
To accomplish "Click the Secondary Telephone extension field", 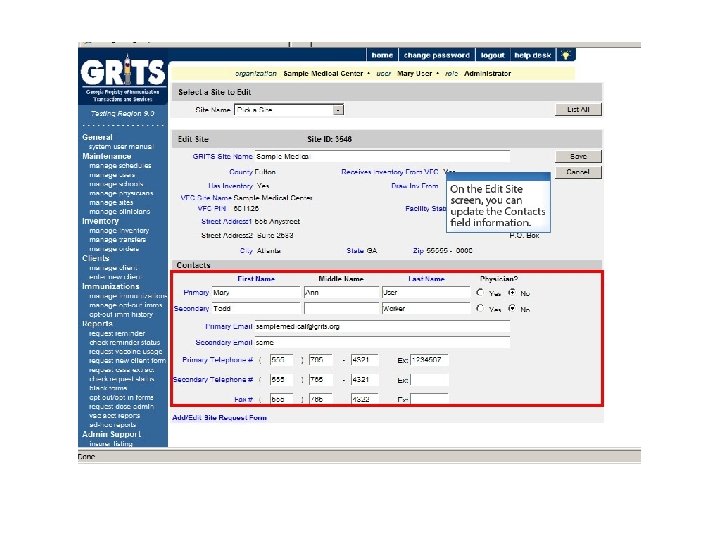I will [429, 380].
